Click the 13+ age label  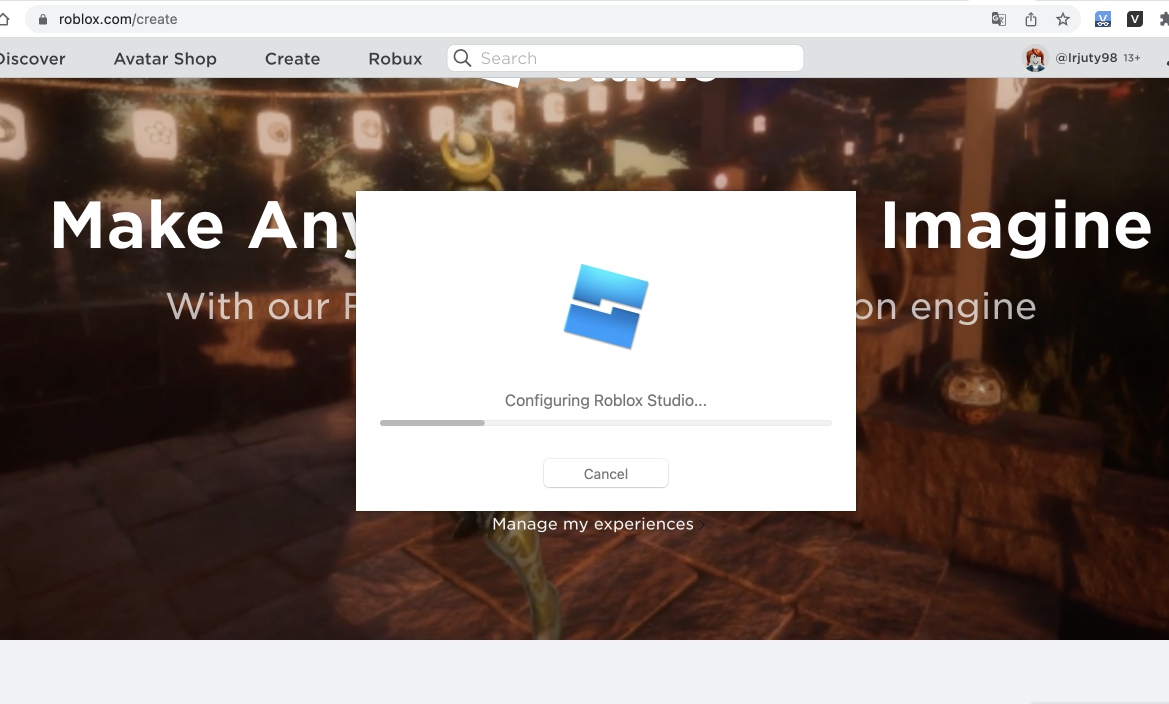click(1132, 58)
